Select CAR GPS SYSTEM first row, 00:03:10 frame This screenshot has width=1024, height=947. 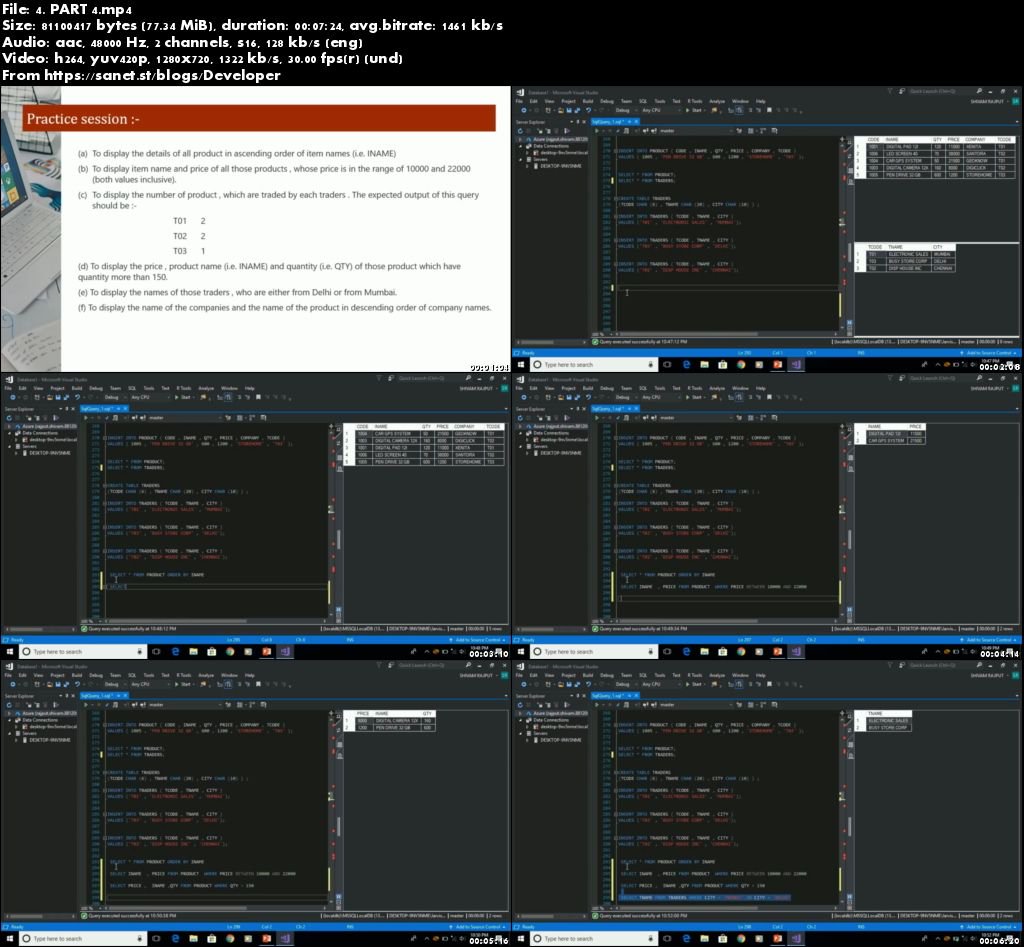pos(424,434)
